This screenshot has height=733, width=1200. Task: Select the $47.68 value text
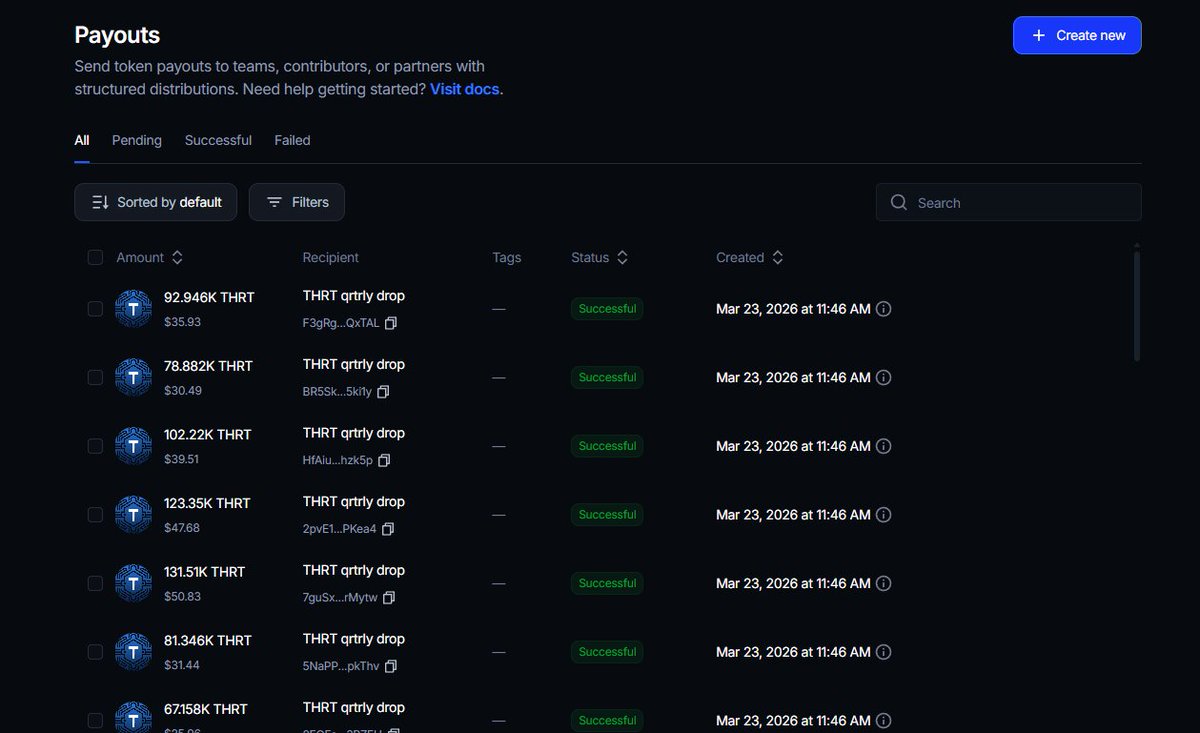[182, 528]
